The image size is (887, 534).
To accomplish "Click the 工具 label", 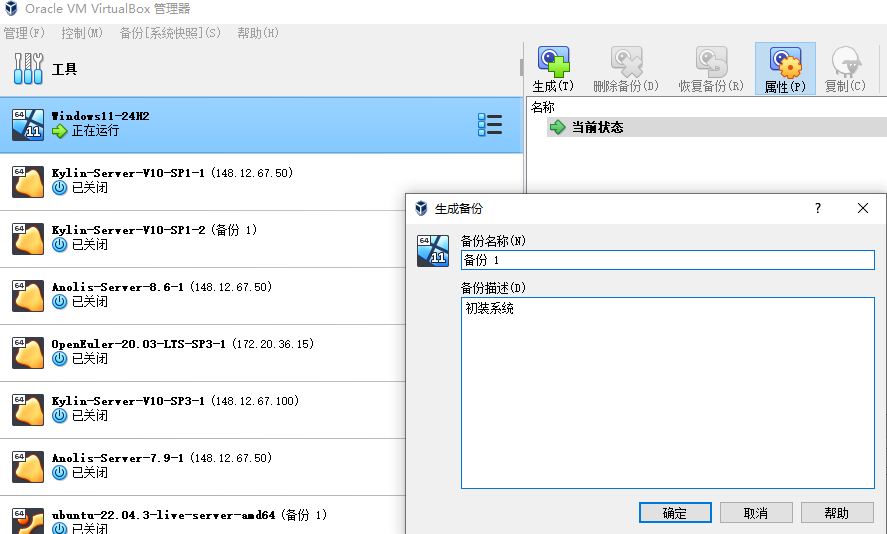I will coord(64,69).
